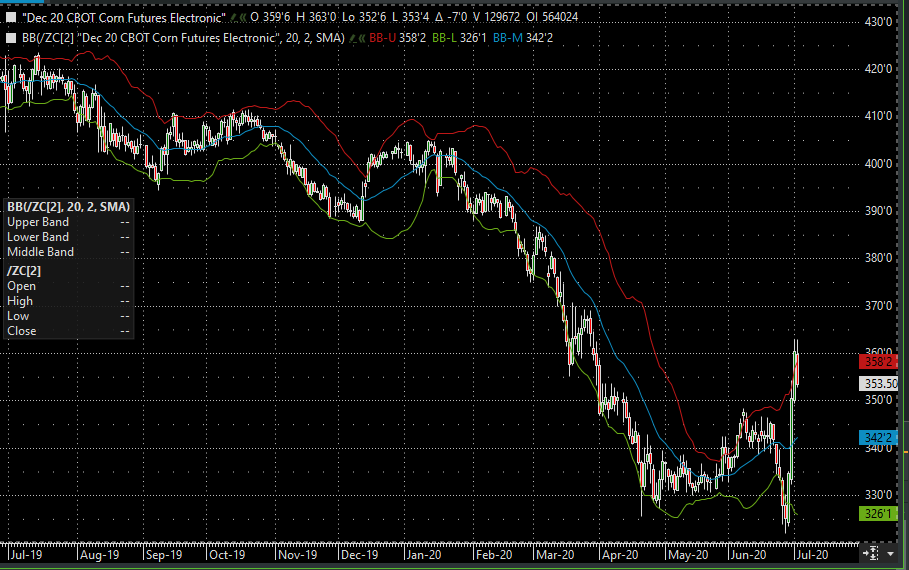Collapse the BB study line with its double-chevron icon
The image size is (909, 570).
362,38
